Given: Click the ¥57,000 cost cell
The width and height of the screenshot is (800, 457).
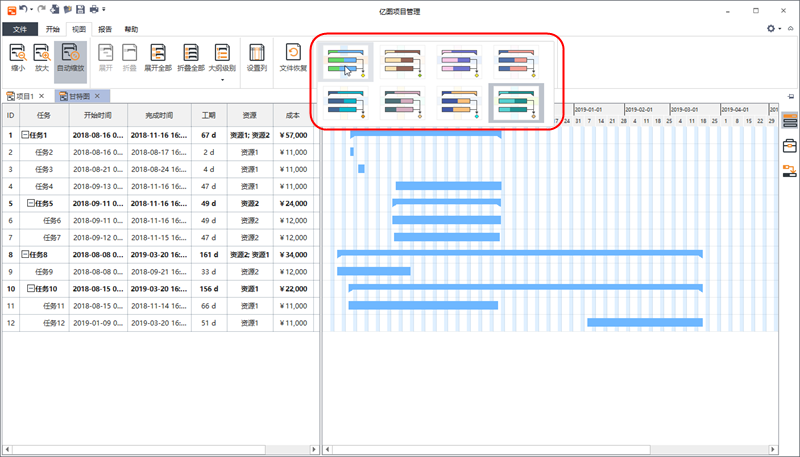Looking at the screenshot, I should (293, 135).
